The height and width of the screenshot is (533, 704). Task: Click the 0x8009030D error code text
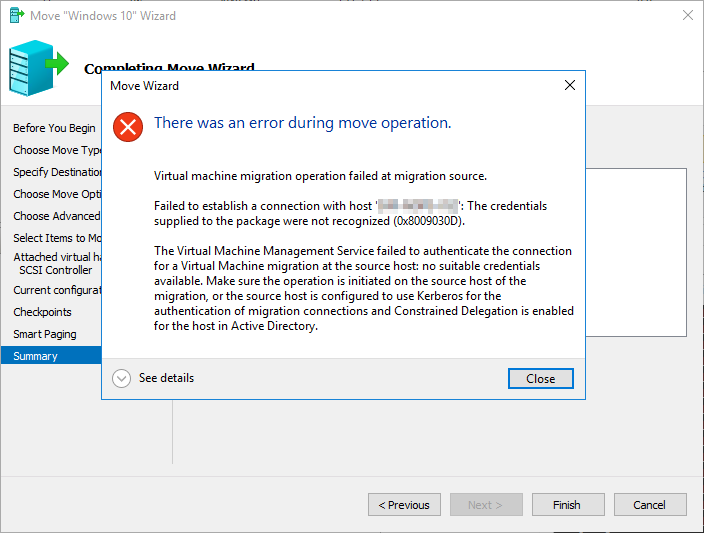[429, 221]
